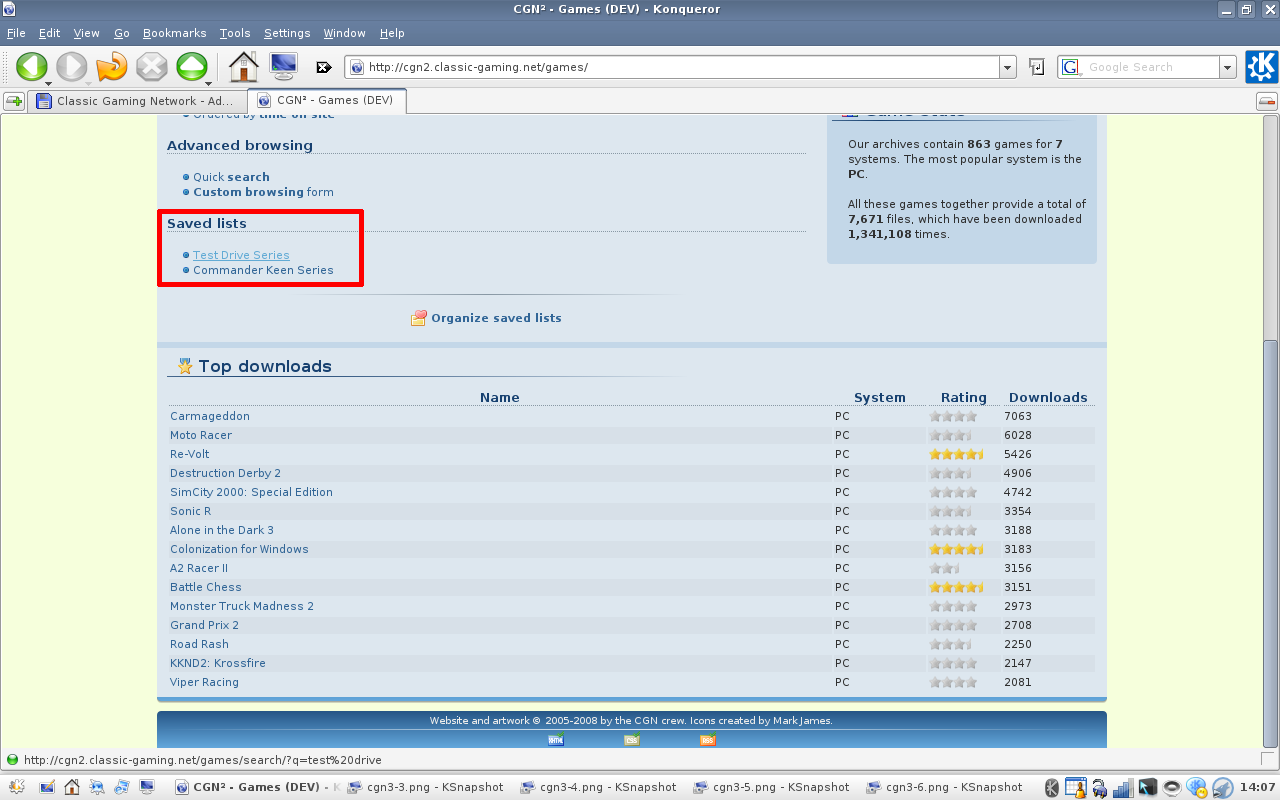This screenshot has height=800, width=1280.
Task: Click the Organize saved lists link
Action: pos(496,318)
